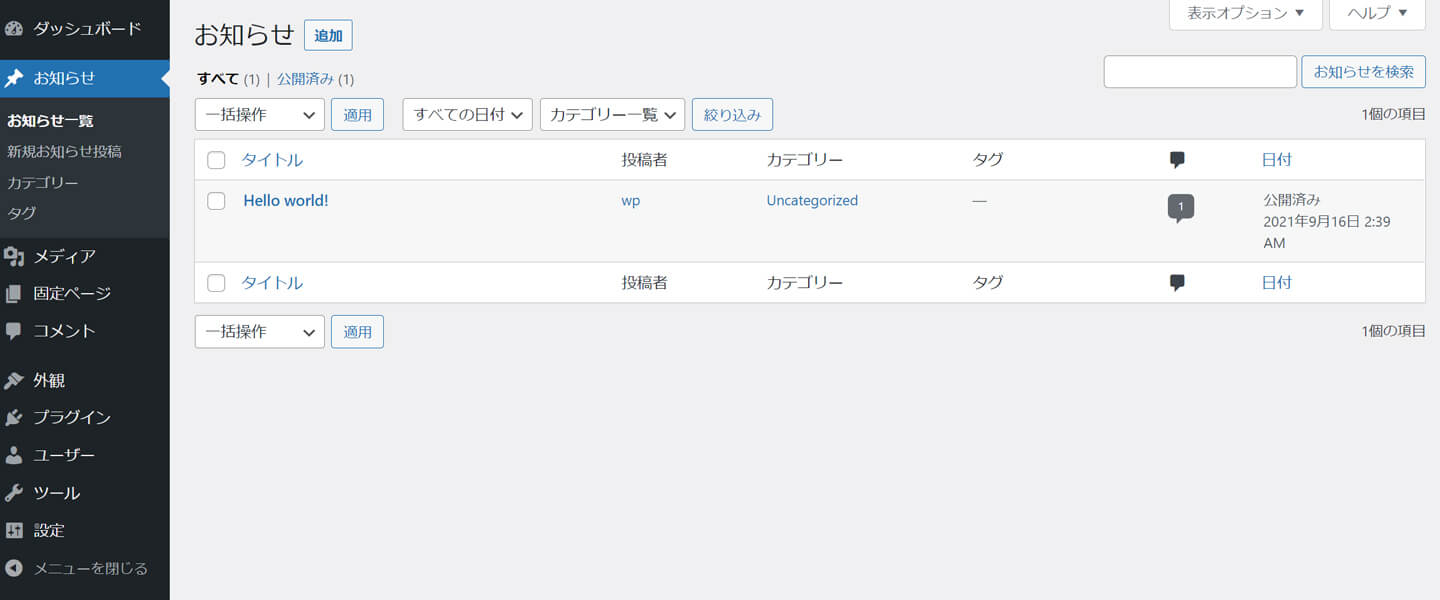Open bottom 一括操作 bulk actions dropdown

(x=260, y=332)
